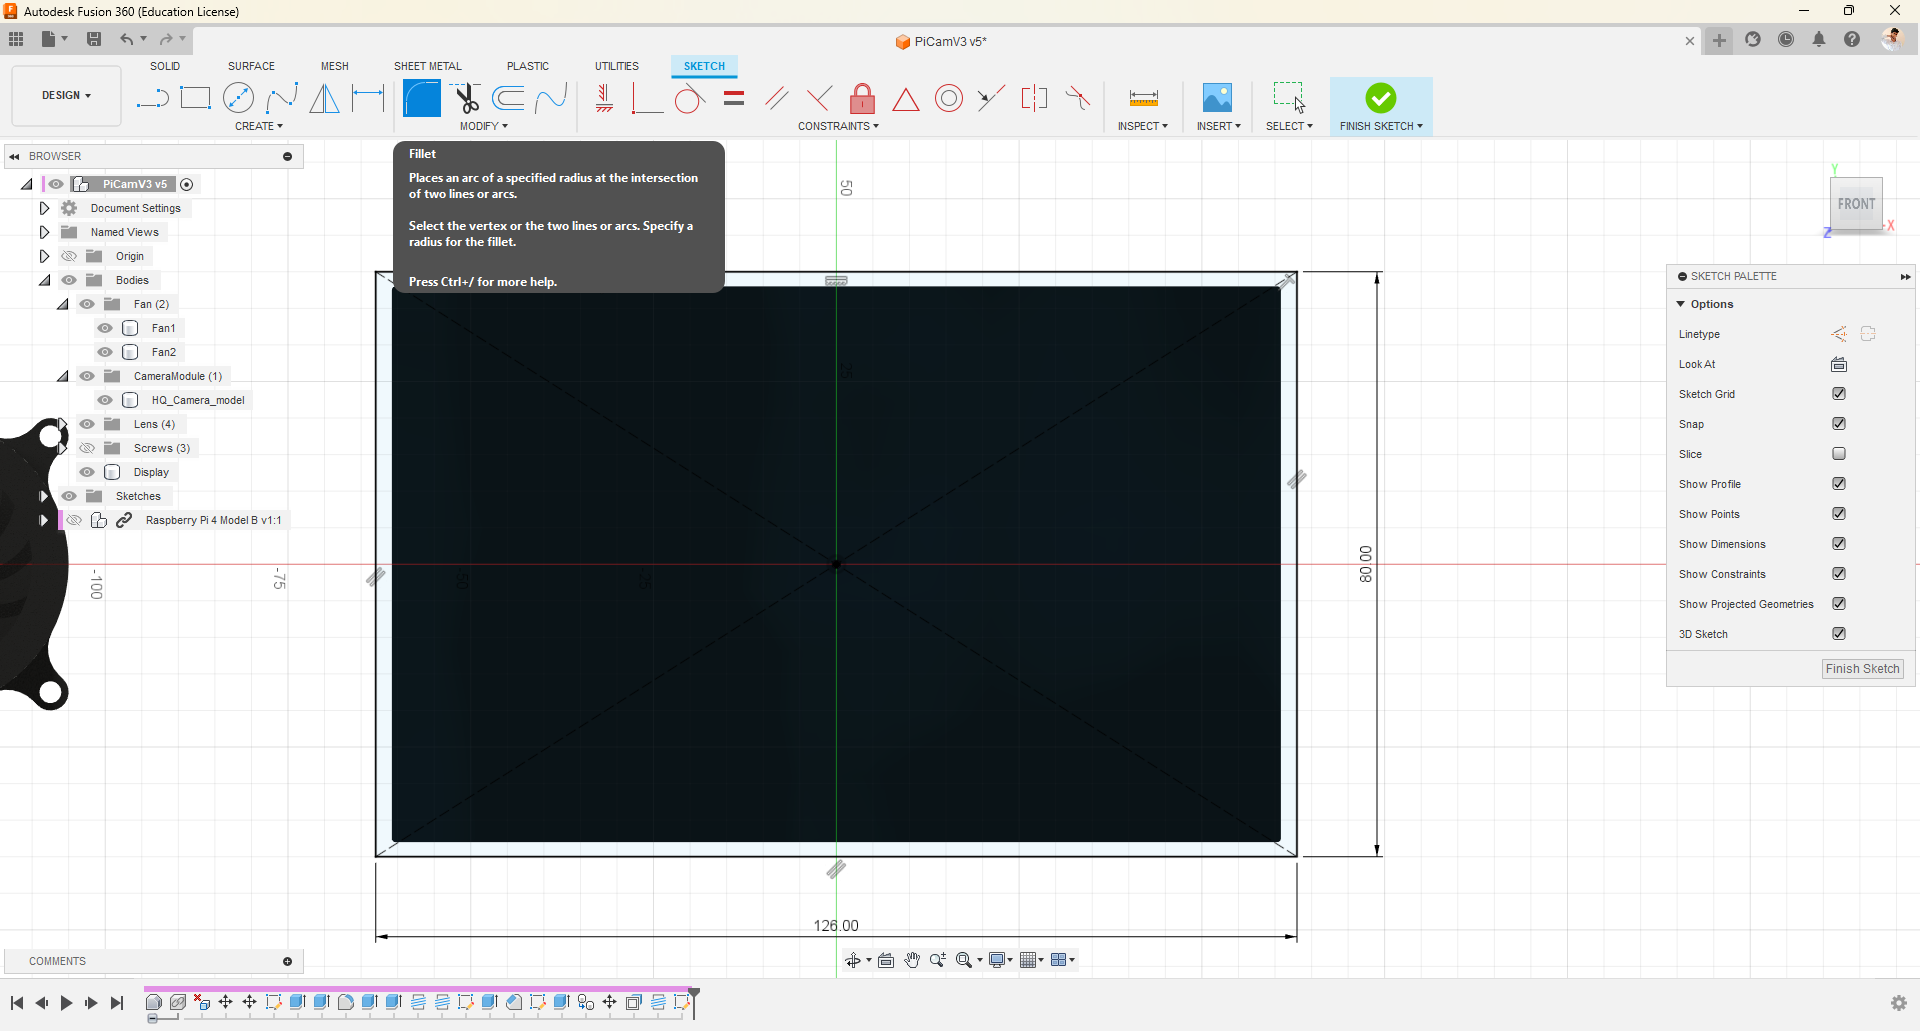Click the Look At icon in Sketch Palette

(x=1839, y=364)
